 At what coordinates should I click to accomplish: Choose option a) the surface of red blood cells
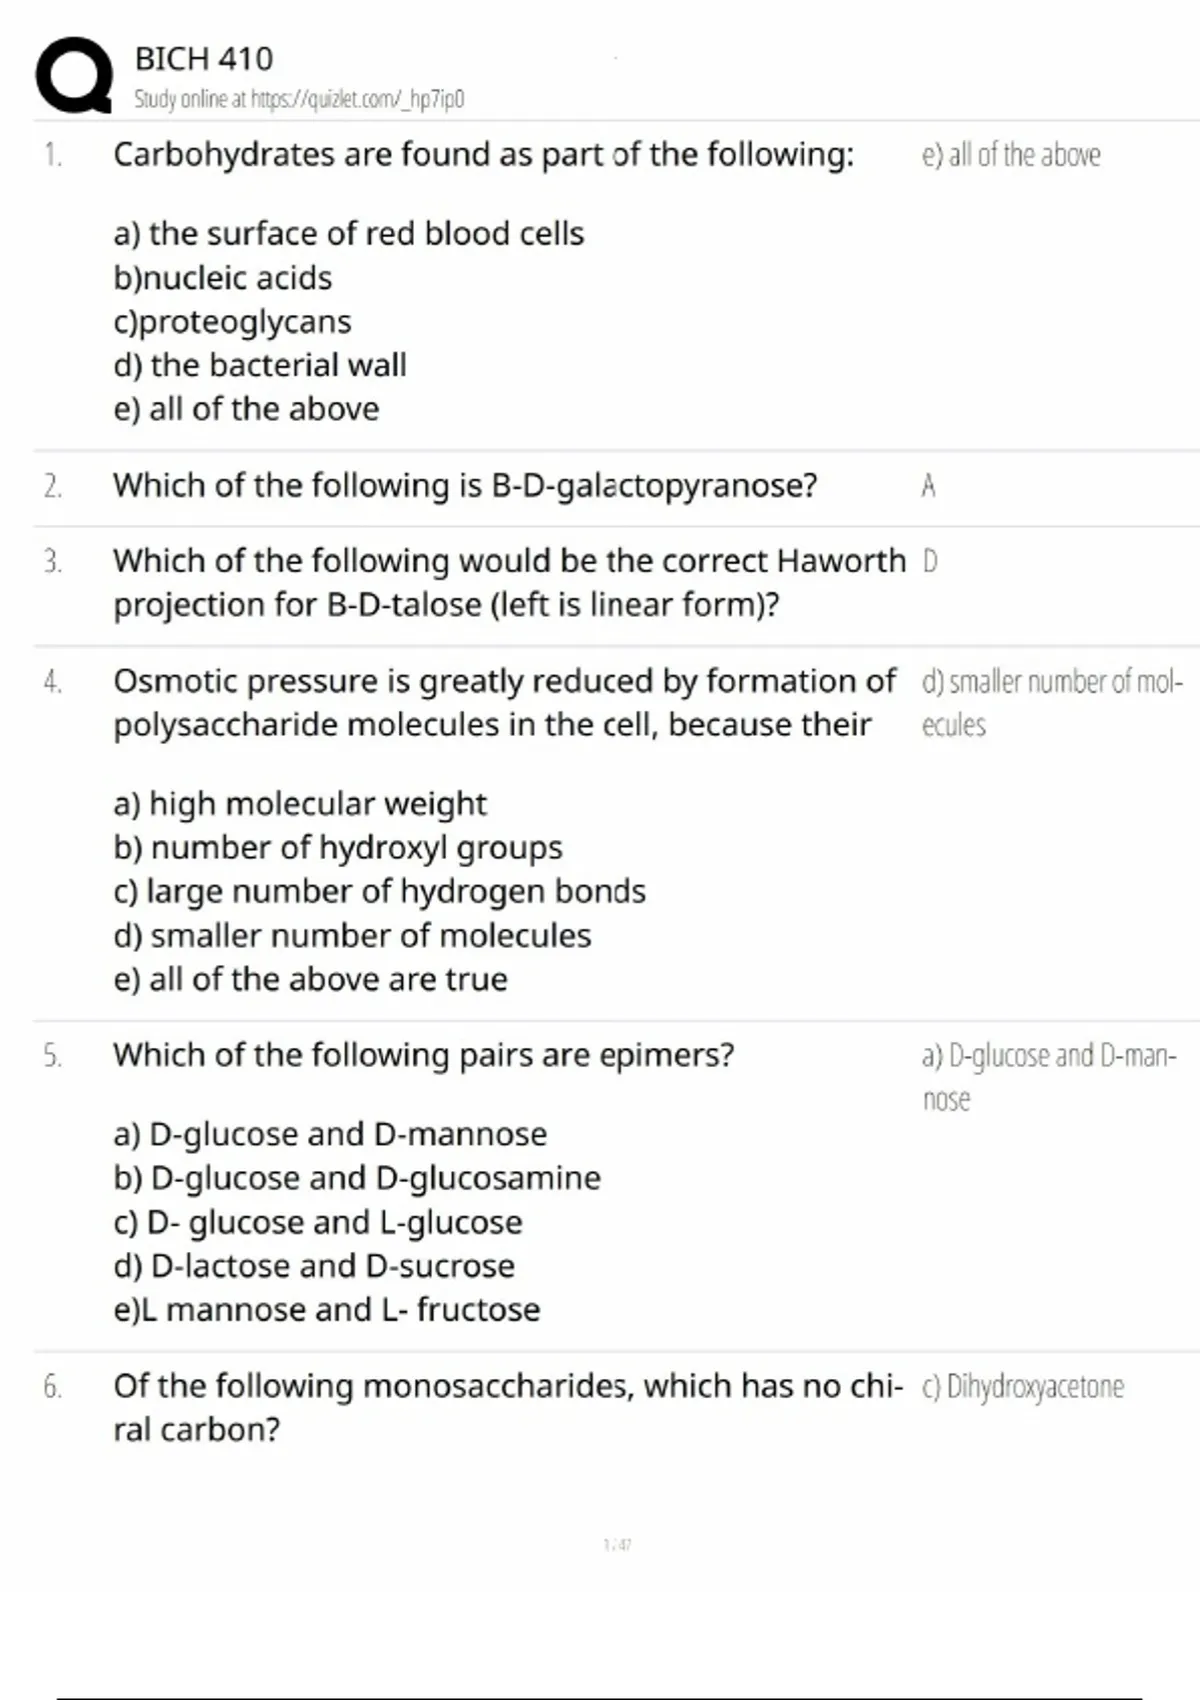pyautogui.click(x=348, y=234)
